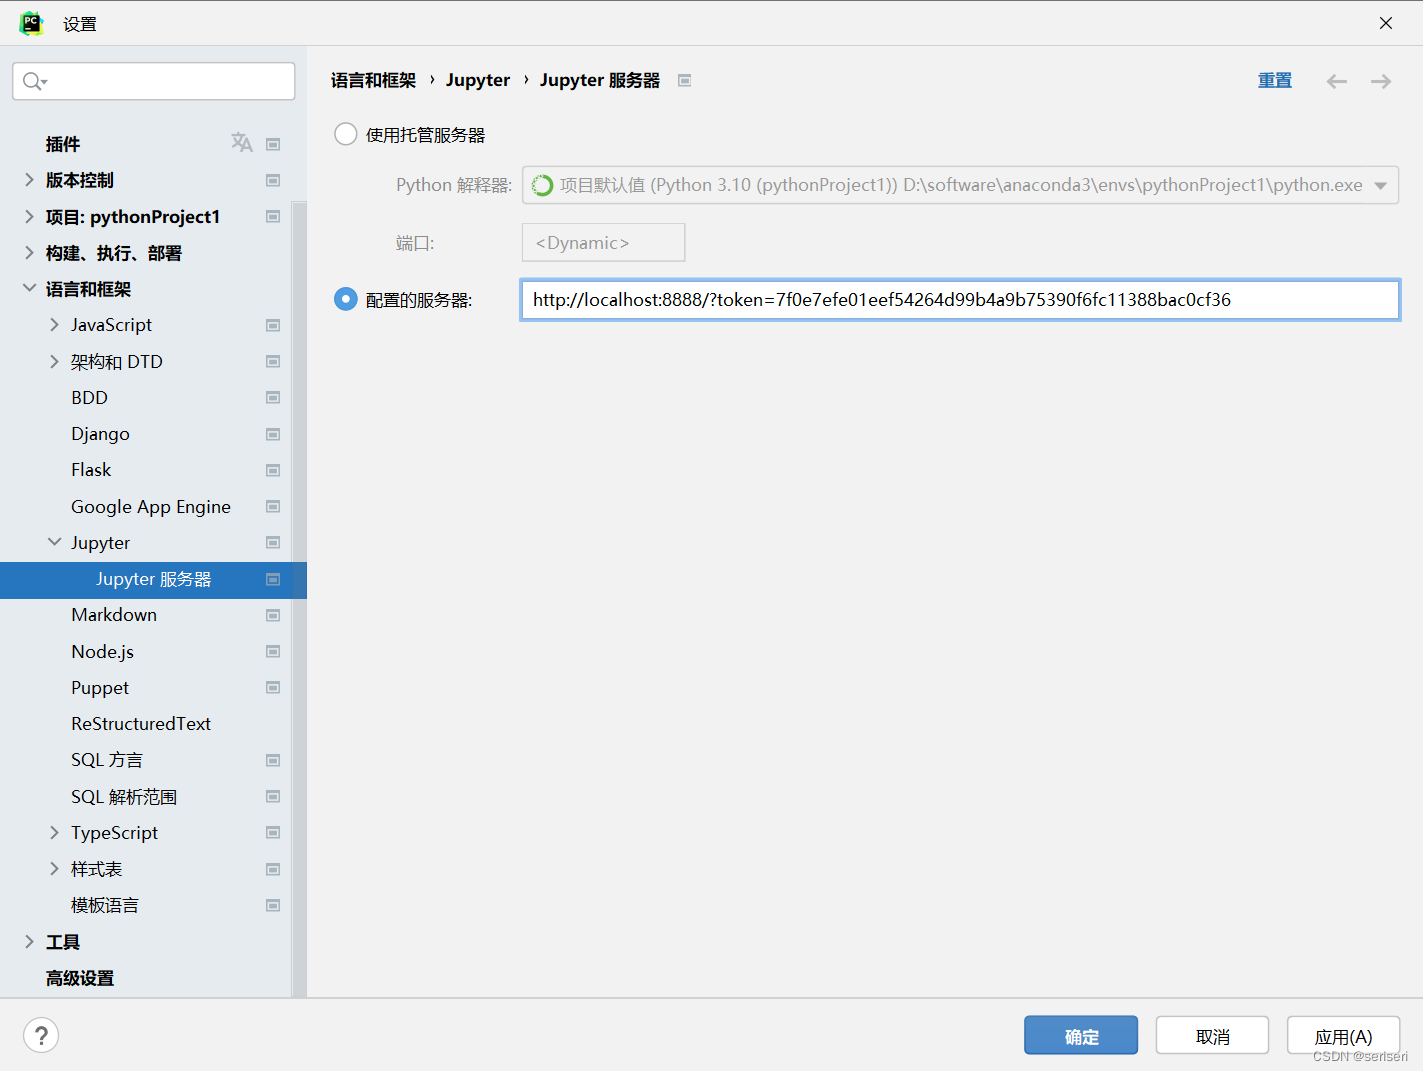Close the 设置 dialog window
Screen dimensions: 1423x1071
pyautogui.click(x=1386, y=23)
